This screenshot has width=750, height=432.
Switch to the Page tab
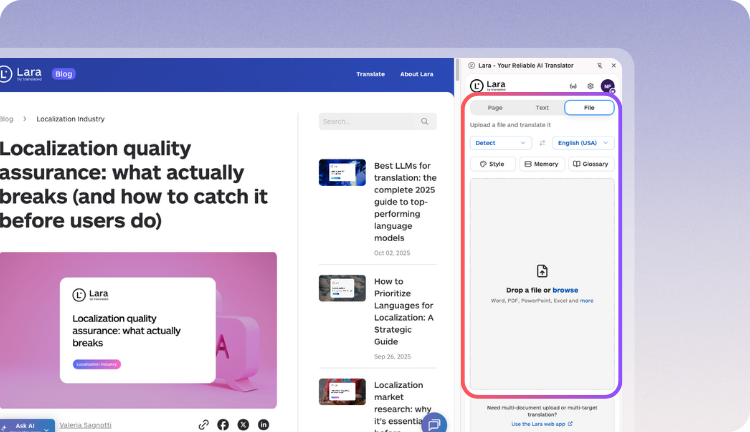495,108
